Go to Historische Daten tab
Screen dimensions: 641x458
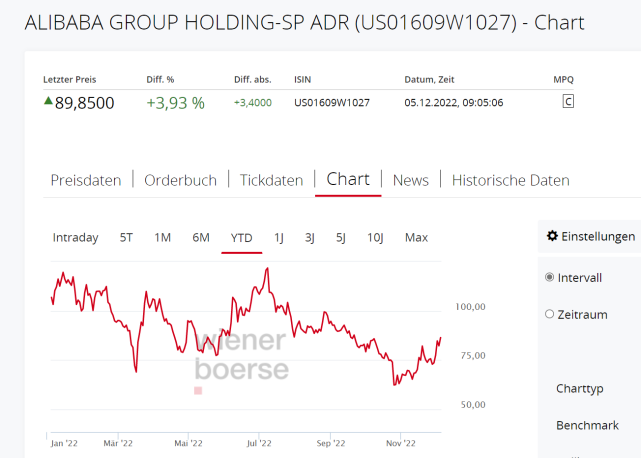pyautogui.click(x=511, y=180)
